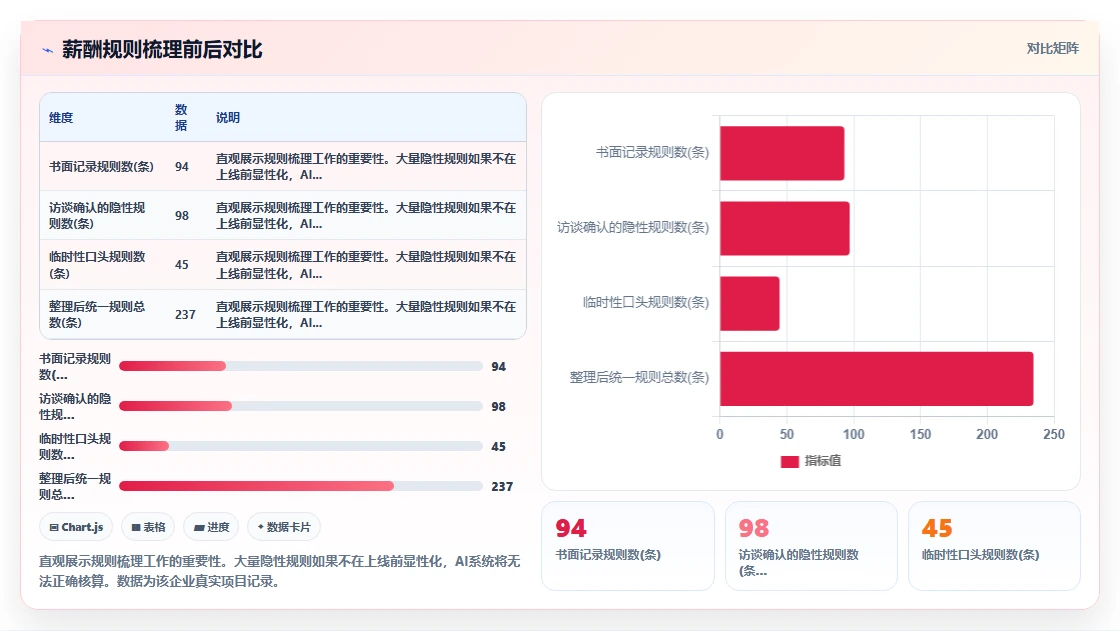Click the progress bar valued 45
Image resolution: width=1120 pixels, height=631 pixels.
(x=301, y=447)
